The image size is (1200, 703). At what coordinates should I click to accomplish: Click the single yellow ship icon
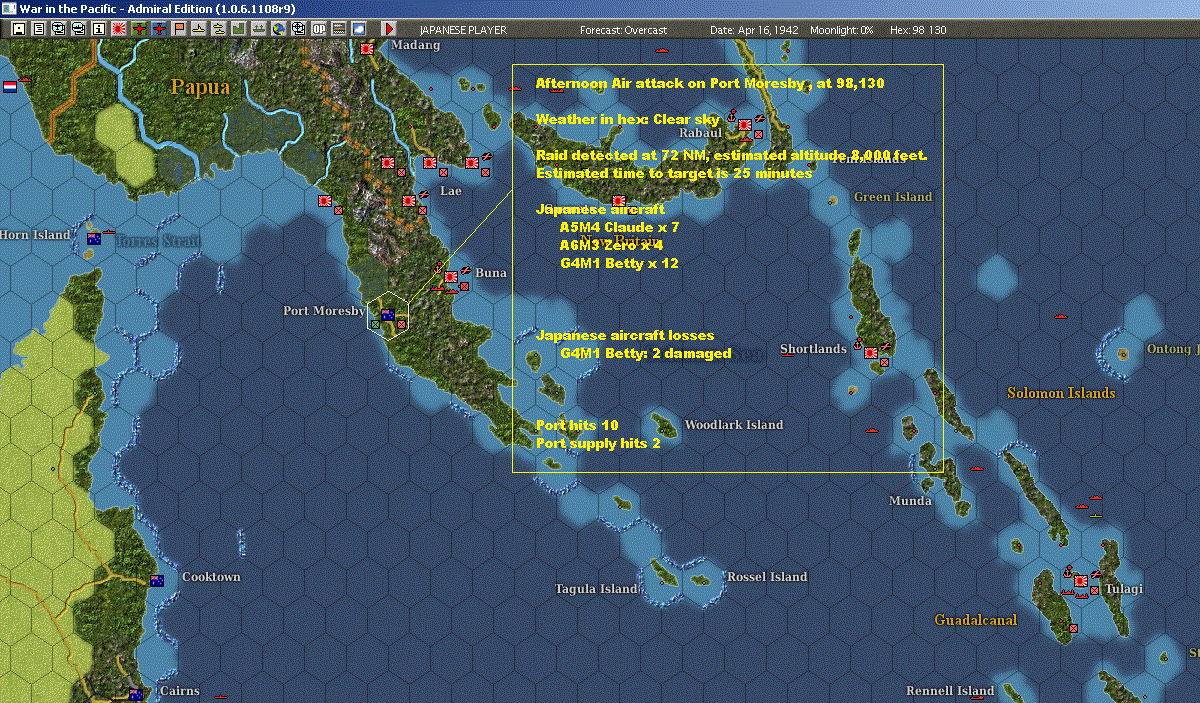point(199,29)
